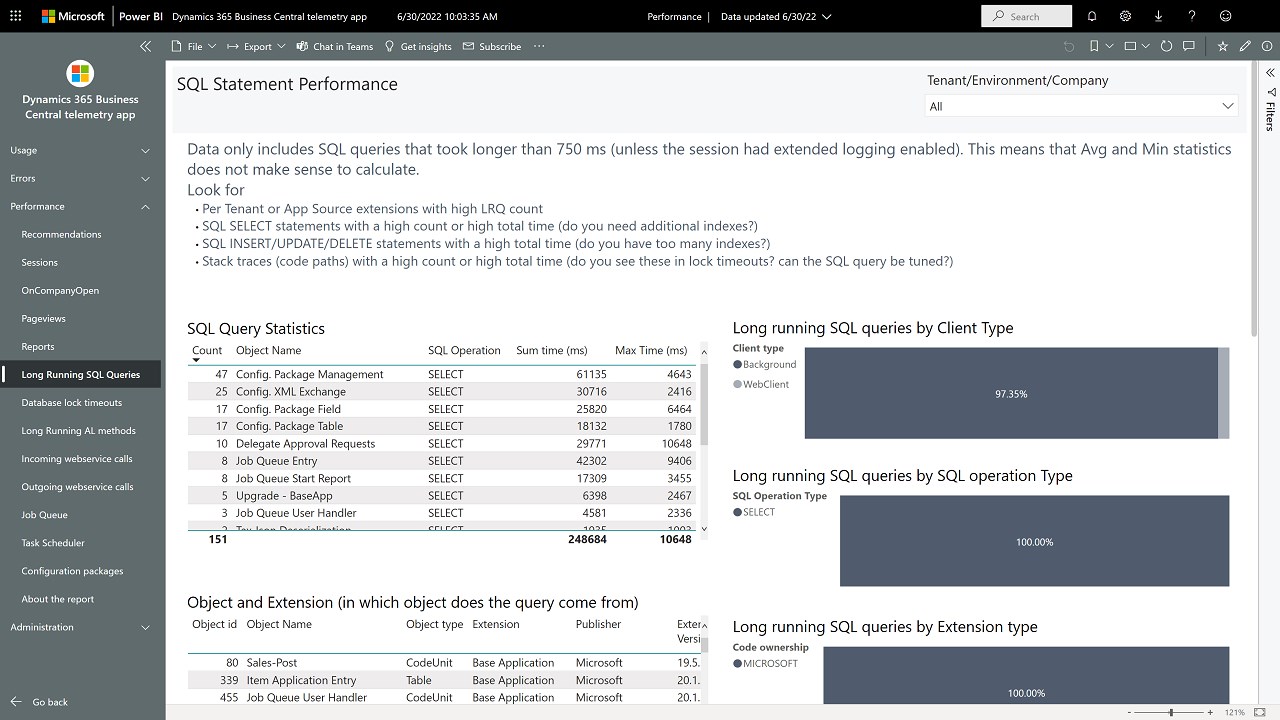Open the settings gear in header
1280x720 pixels.
[1125, 16]
